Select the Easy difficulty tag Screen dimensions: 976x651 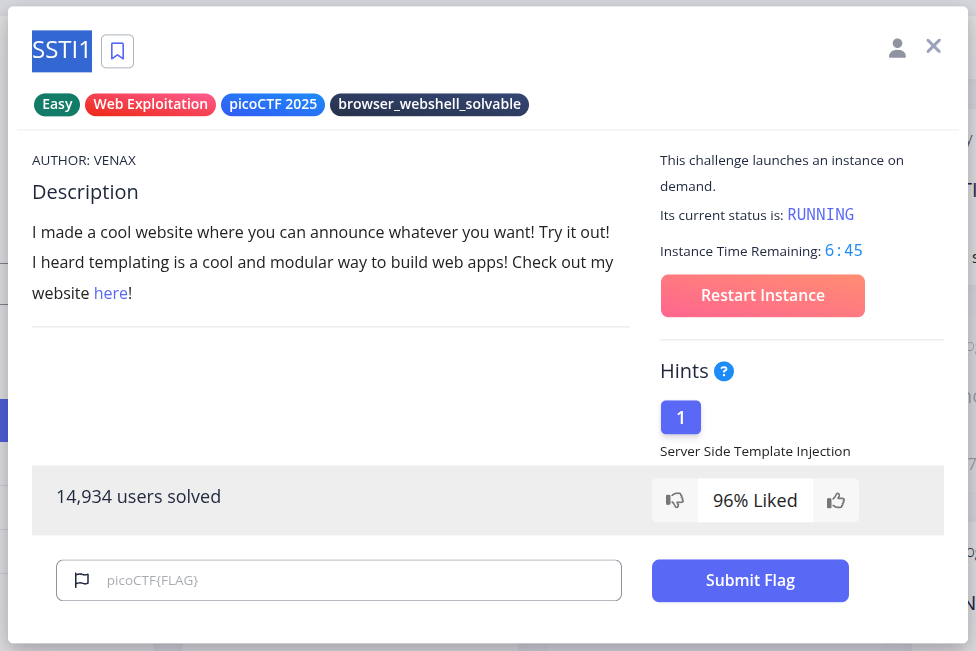coord(57,104)
